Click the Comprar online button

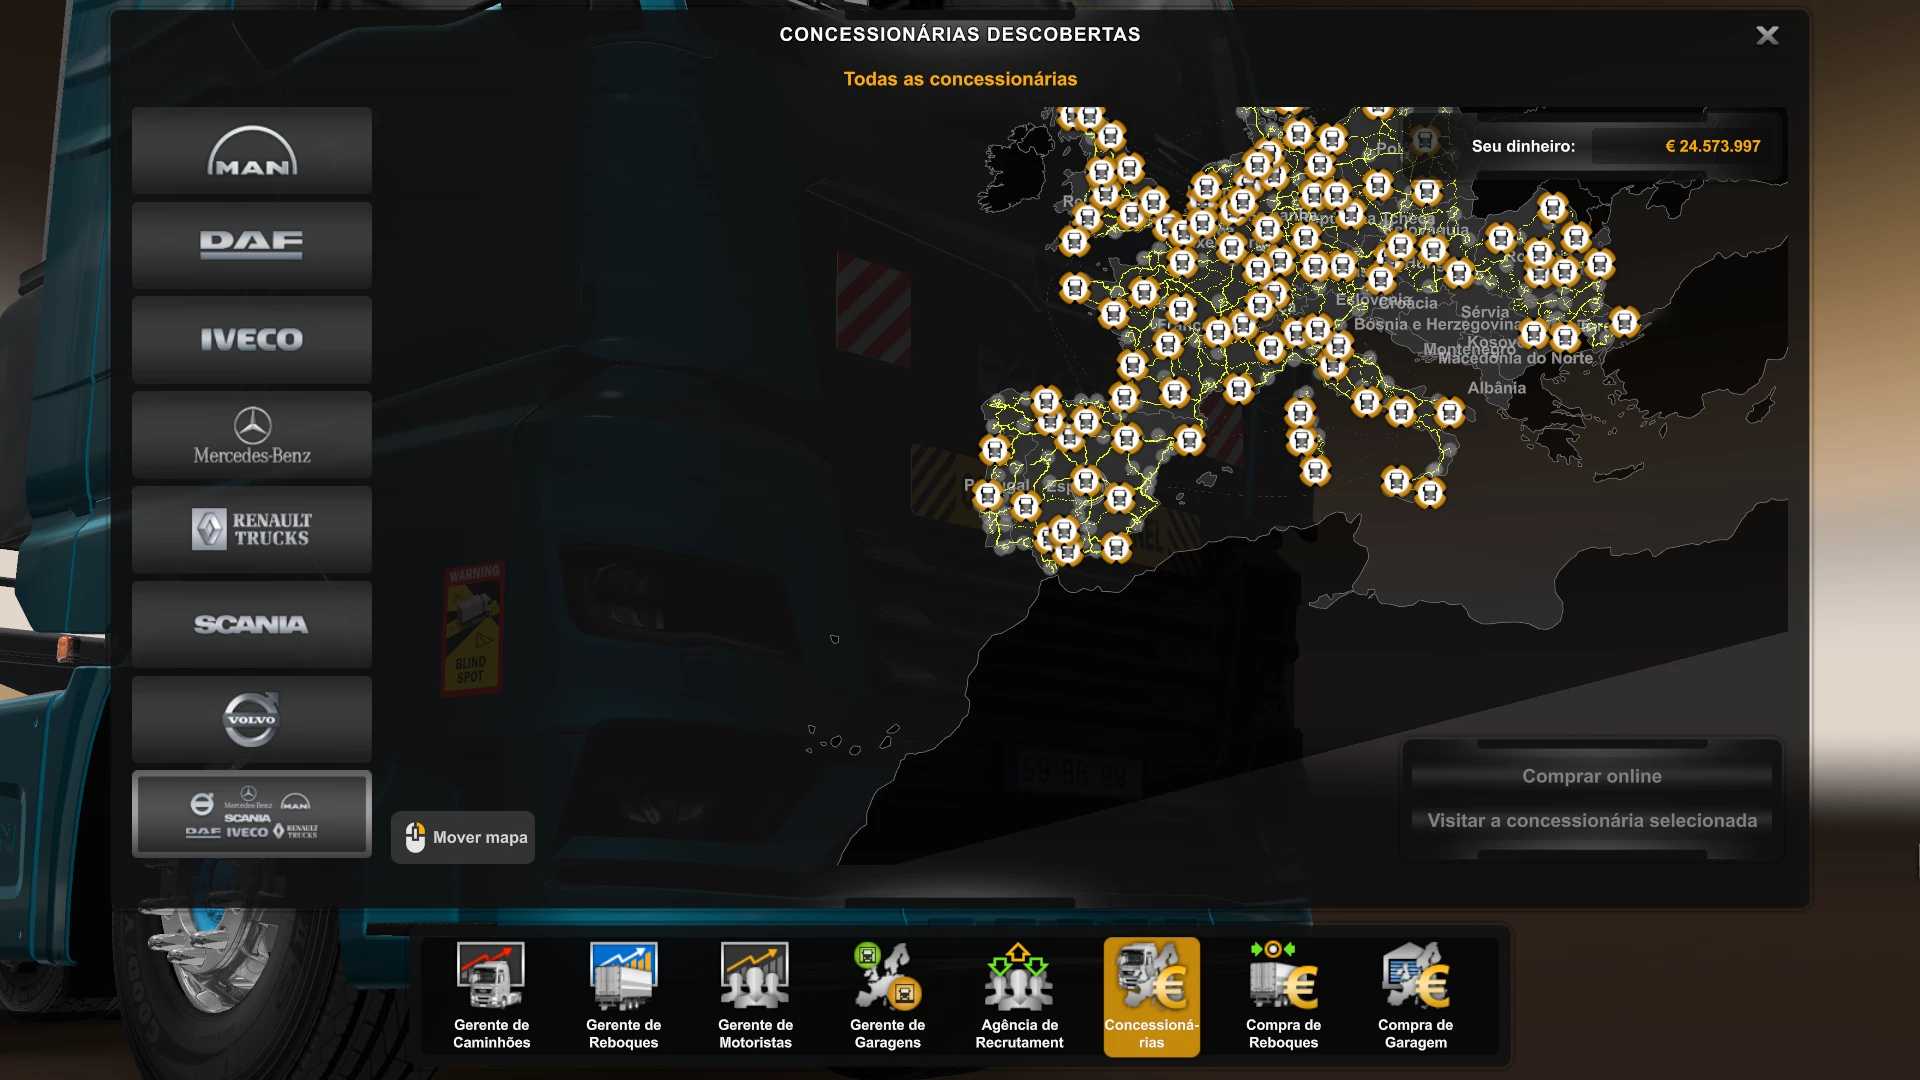coord(1591,776)
